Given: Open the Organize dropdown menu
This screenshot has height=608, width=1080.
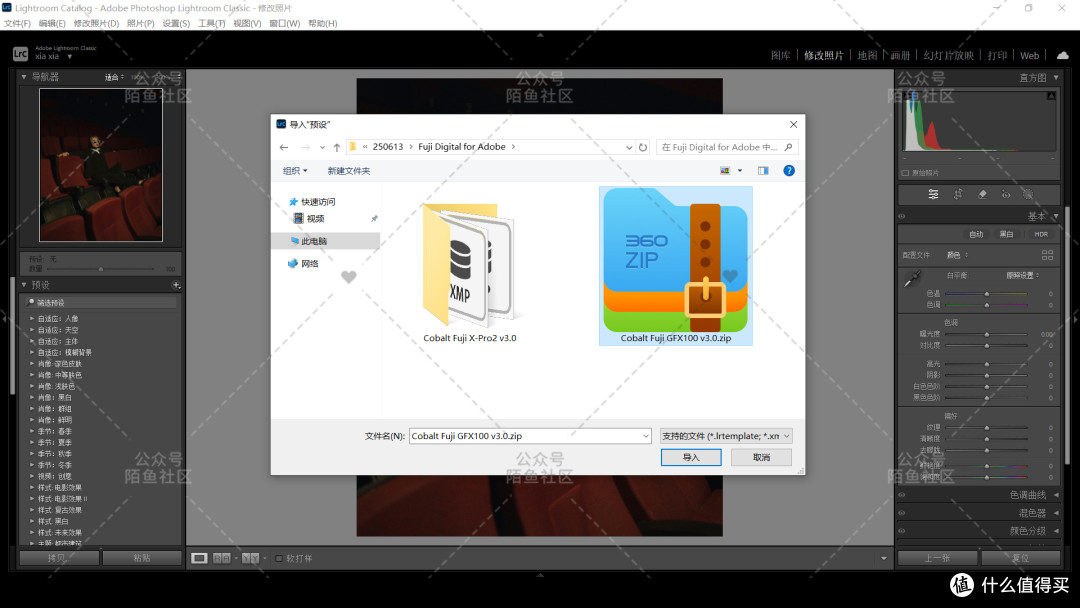Looking at the screenshot, I should 295,171.
